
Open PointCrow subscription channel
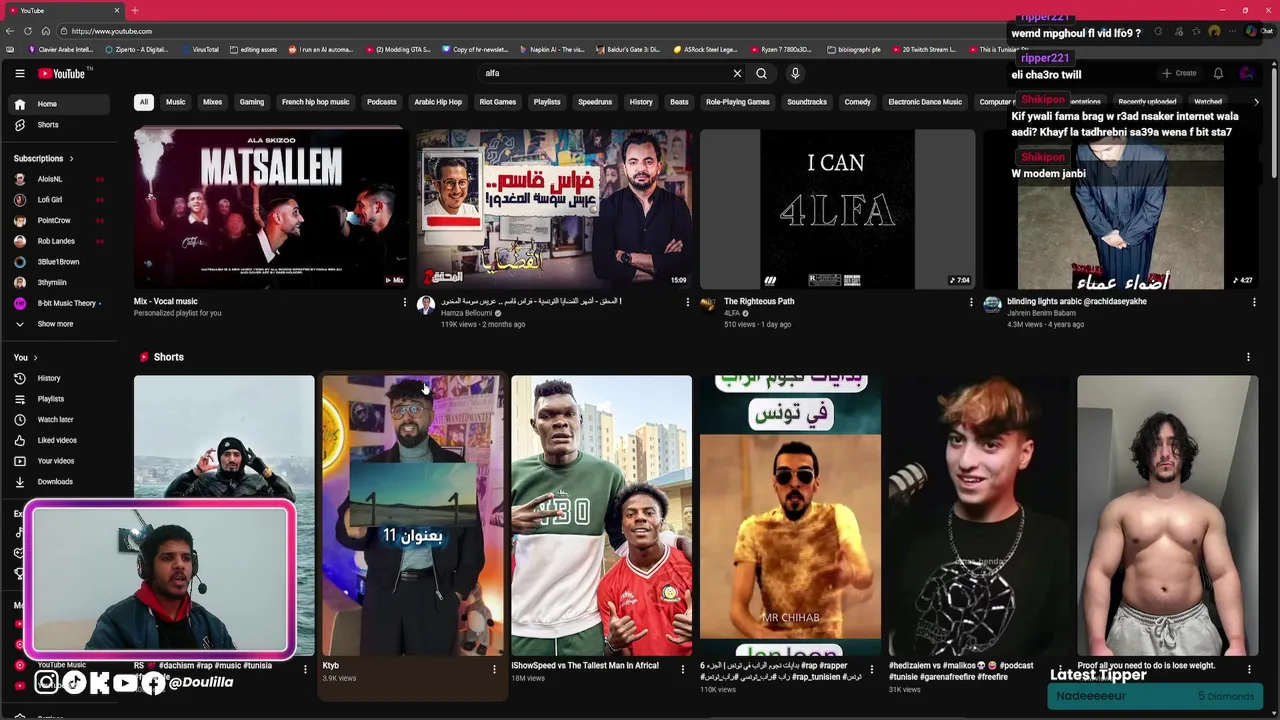click(x=58, y=220)
